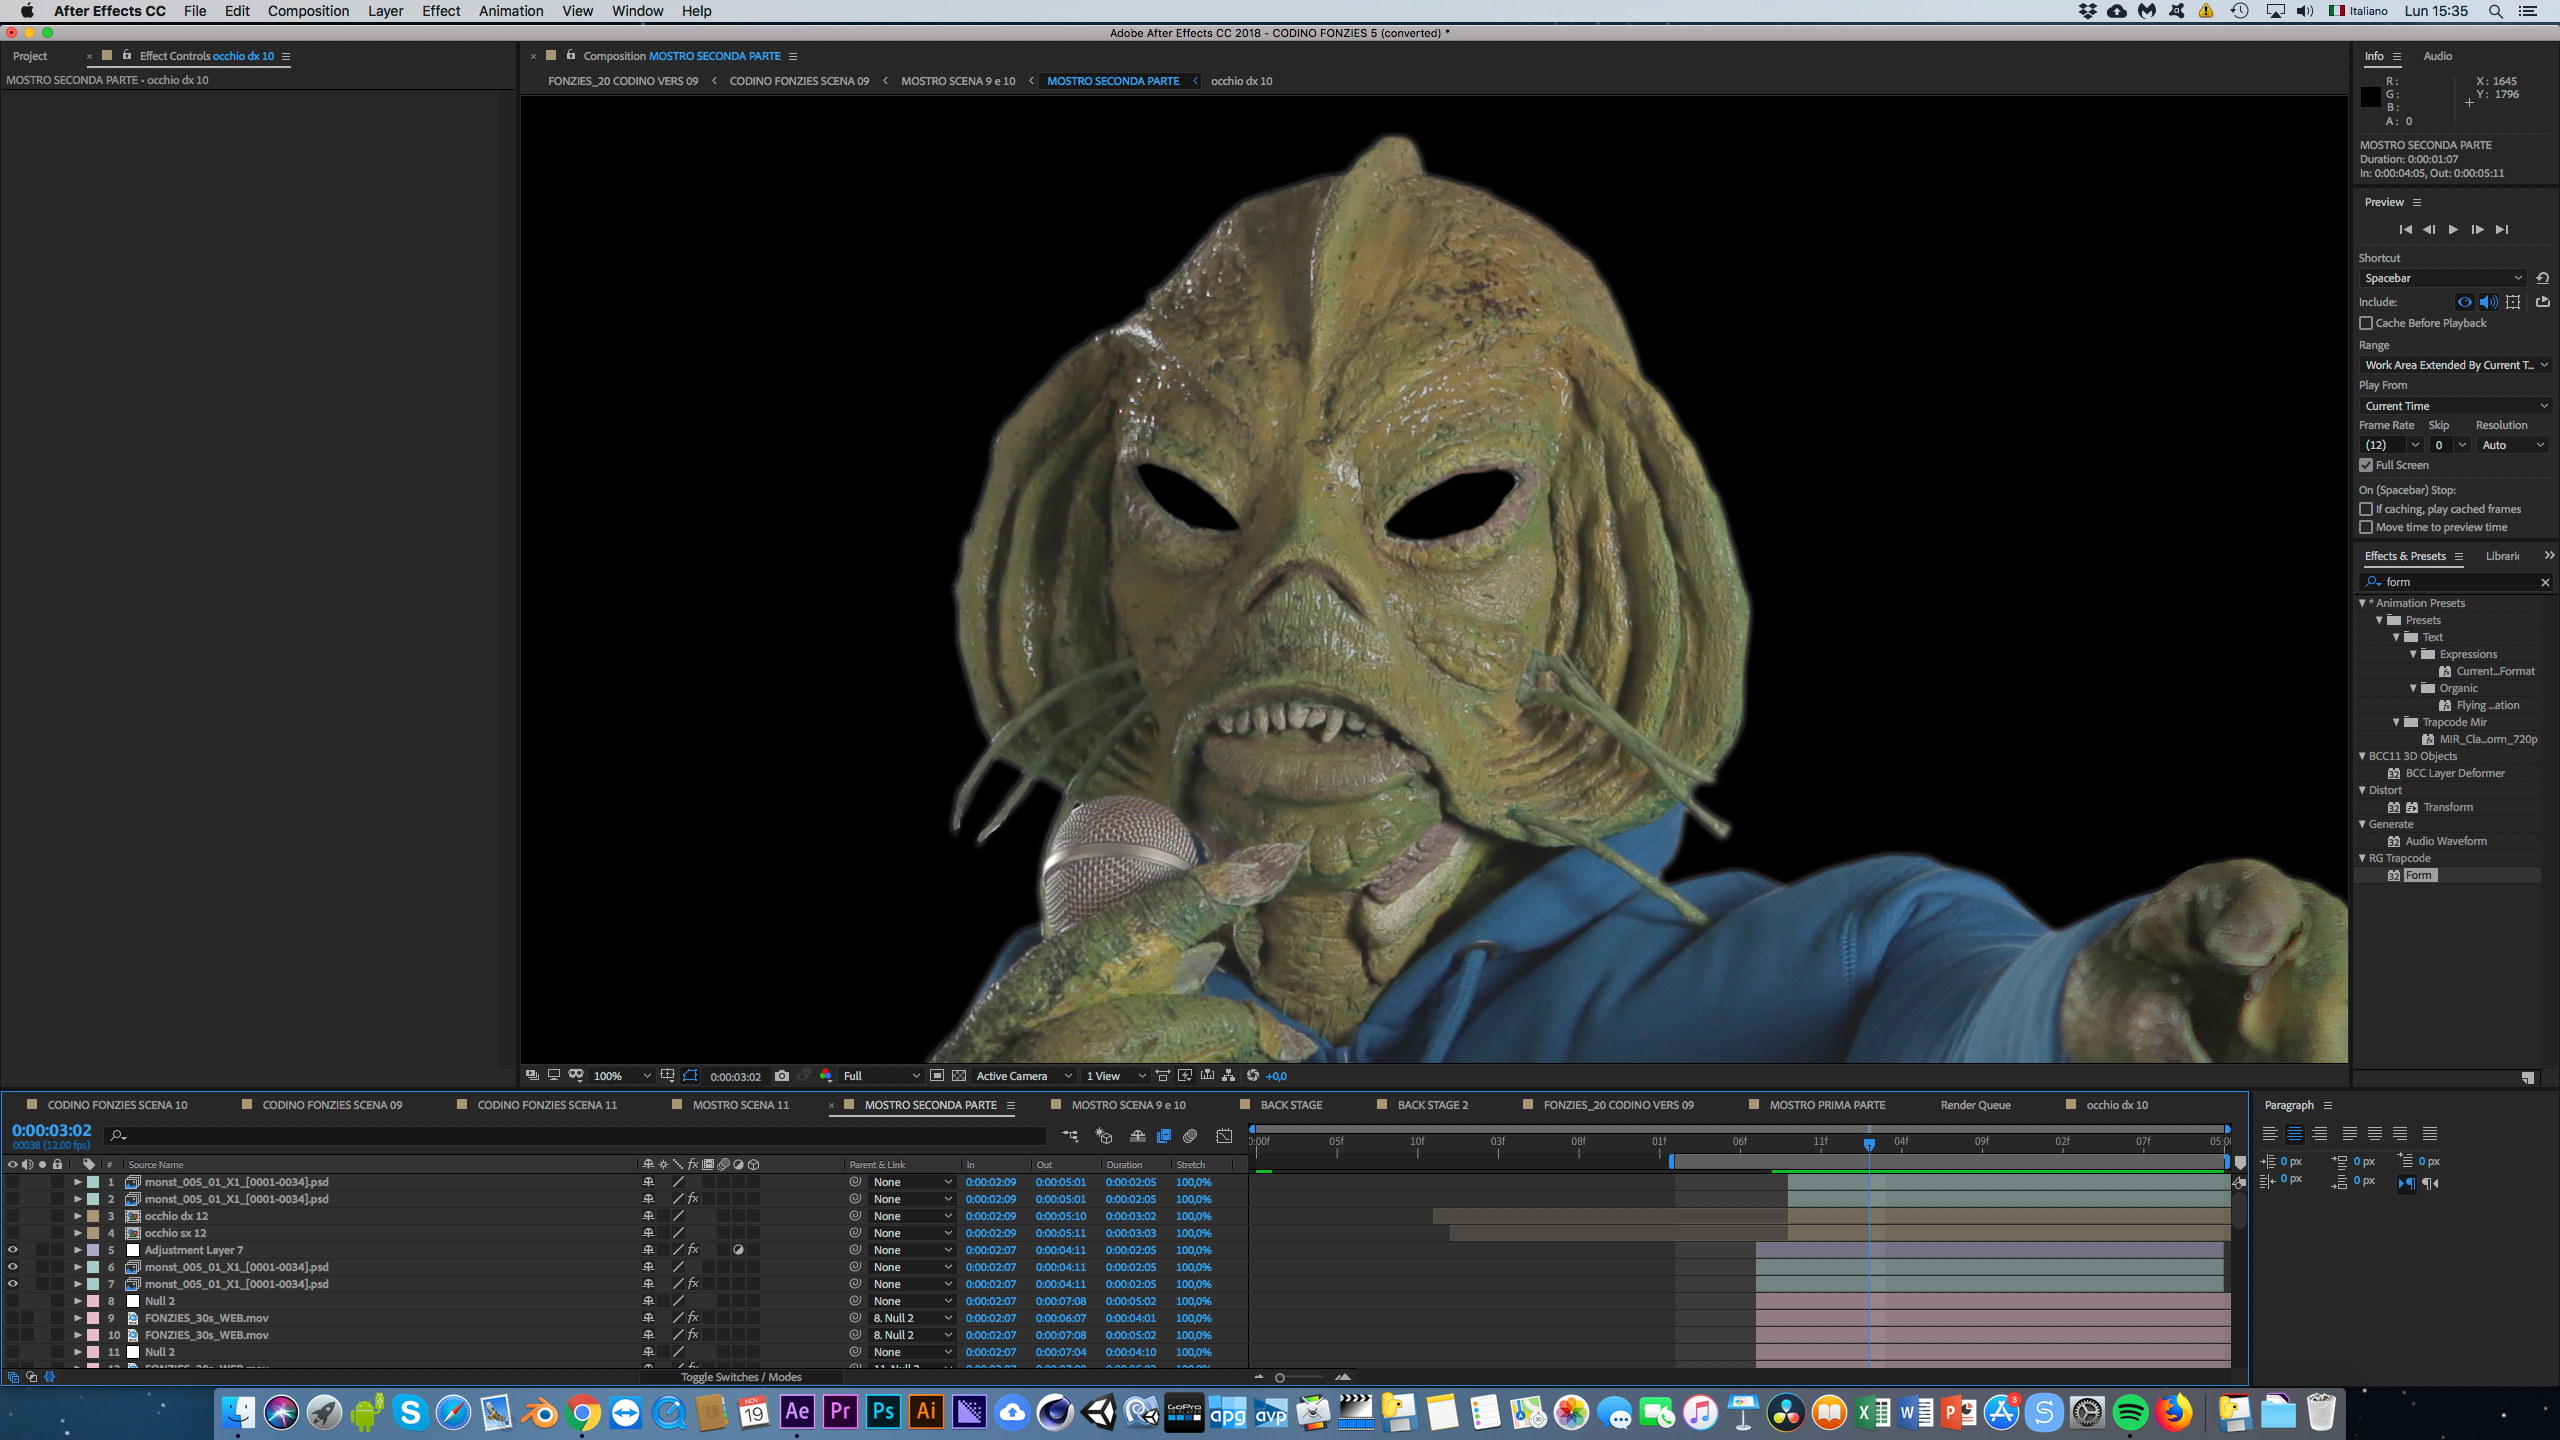Open the Composition menu
The height and width of the screenshot is (1440, 2560).
pos(308,11)
